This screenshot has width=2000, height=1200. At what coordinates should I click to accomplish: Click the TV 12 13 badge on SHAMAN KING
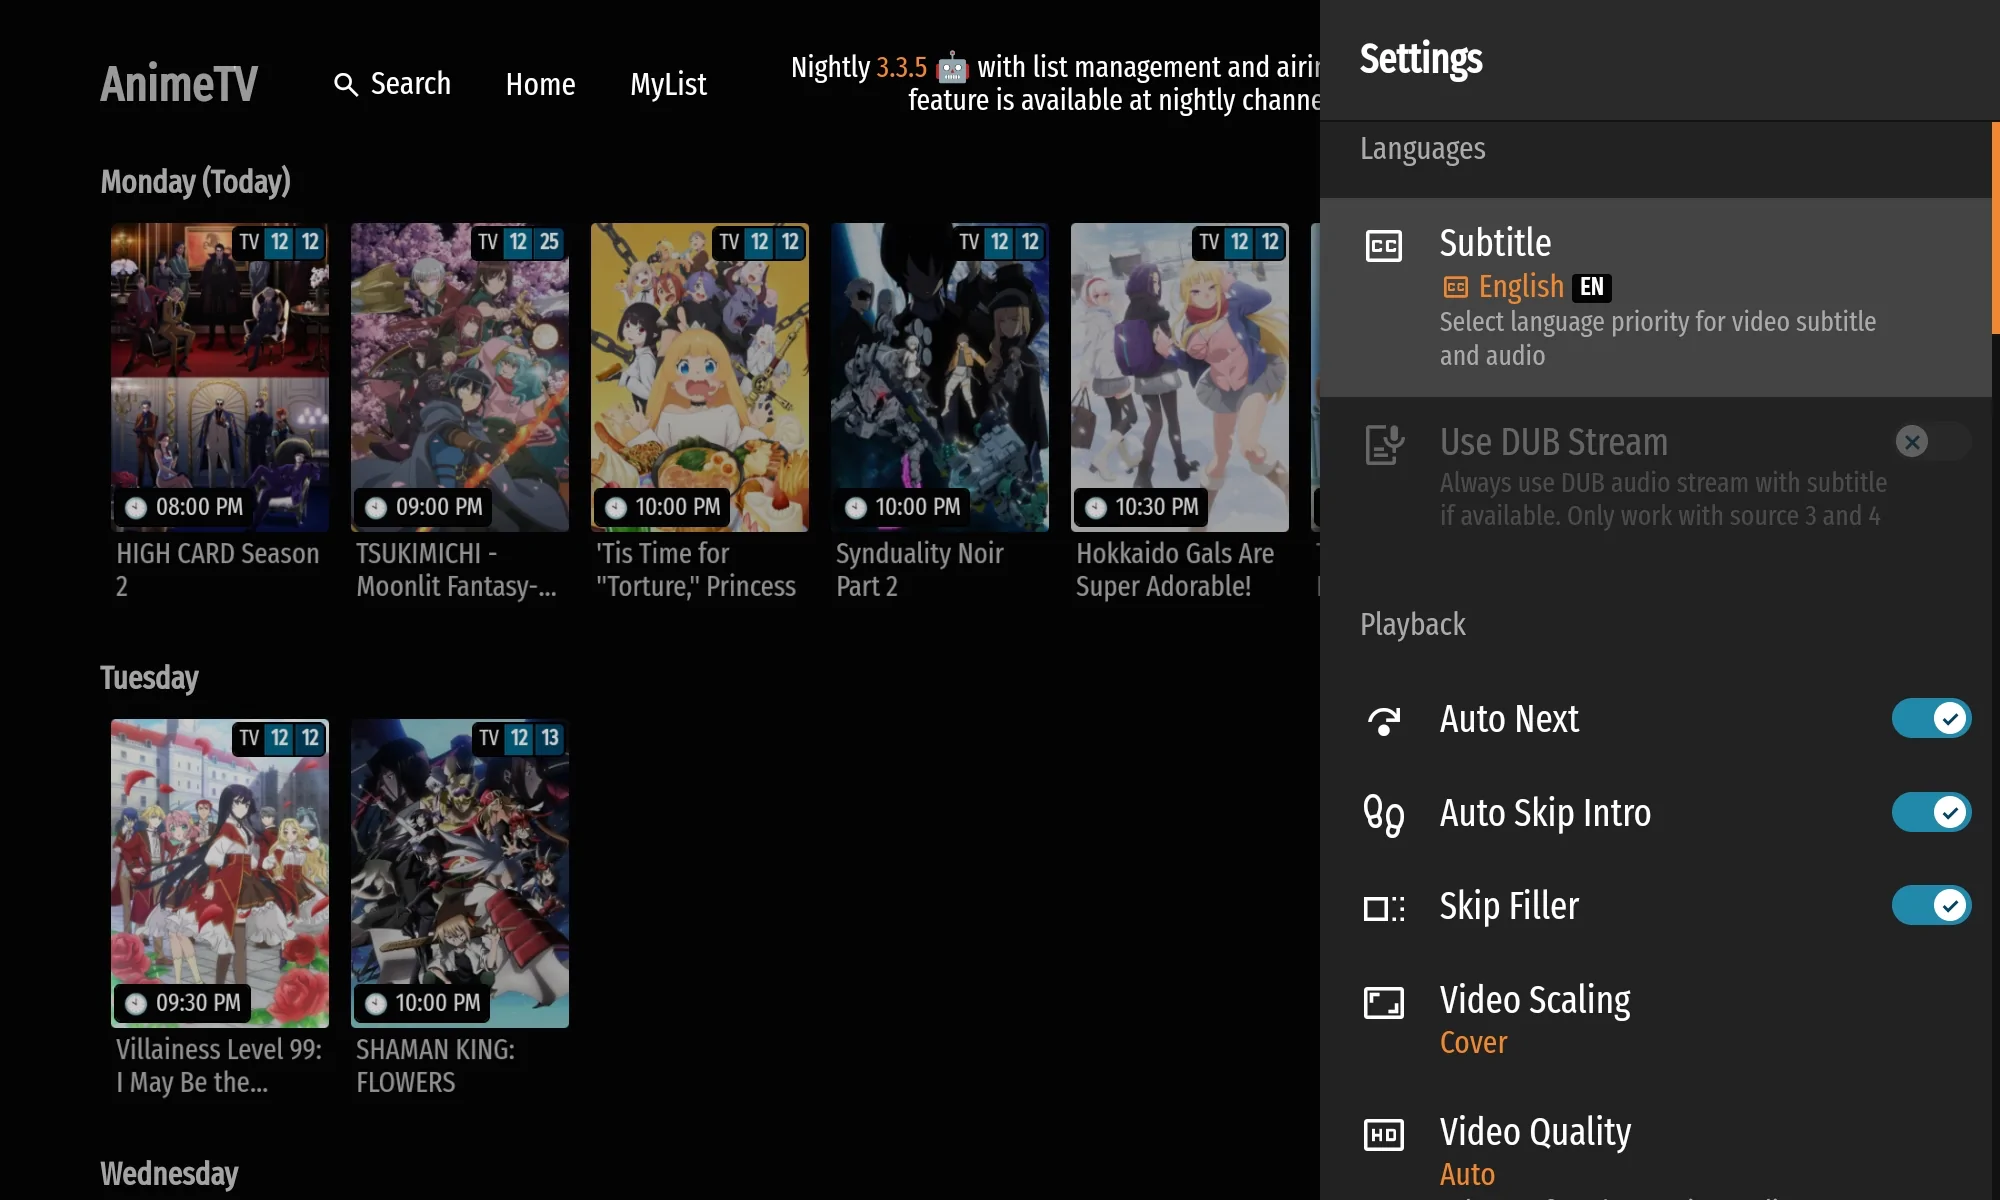[519, 738]
